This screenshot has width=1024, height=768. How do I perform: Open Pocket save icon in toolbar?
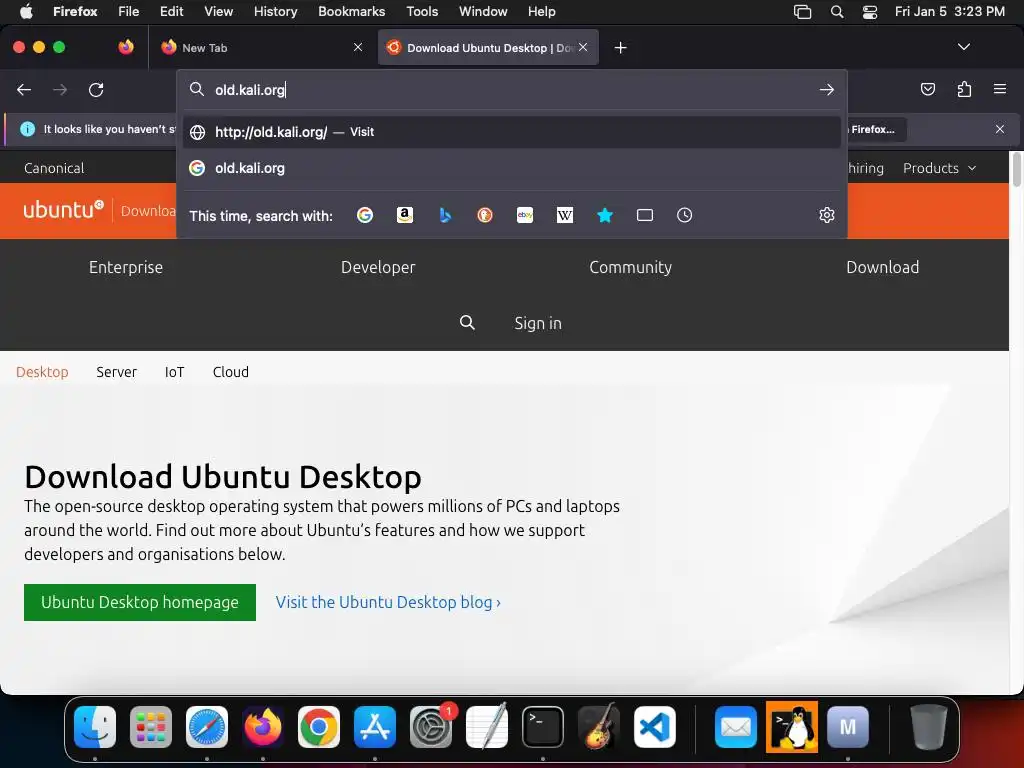pyautogui.click(x=927, y=89)
